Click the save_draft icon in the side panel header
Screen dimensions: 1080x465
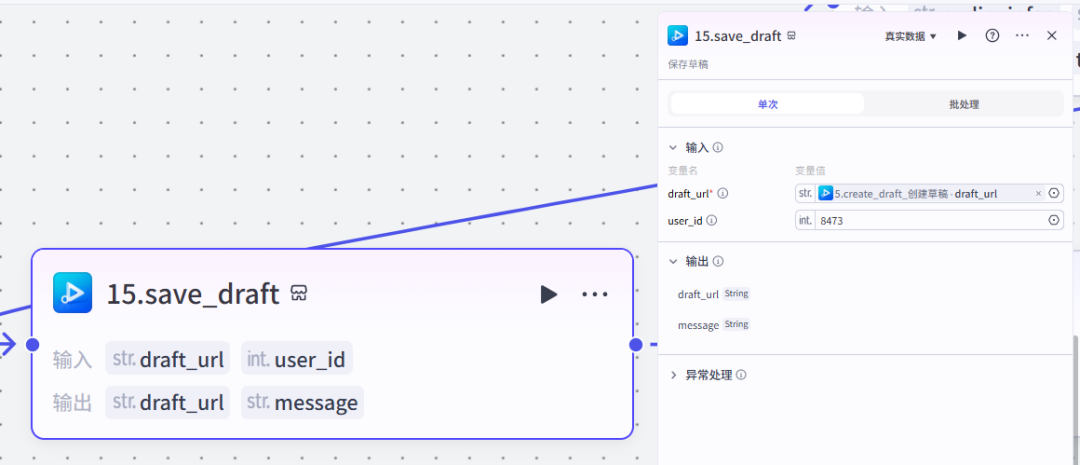(x=678, y=36)
